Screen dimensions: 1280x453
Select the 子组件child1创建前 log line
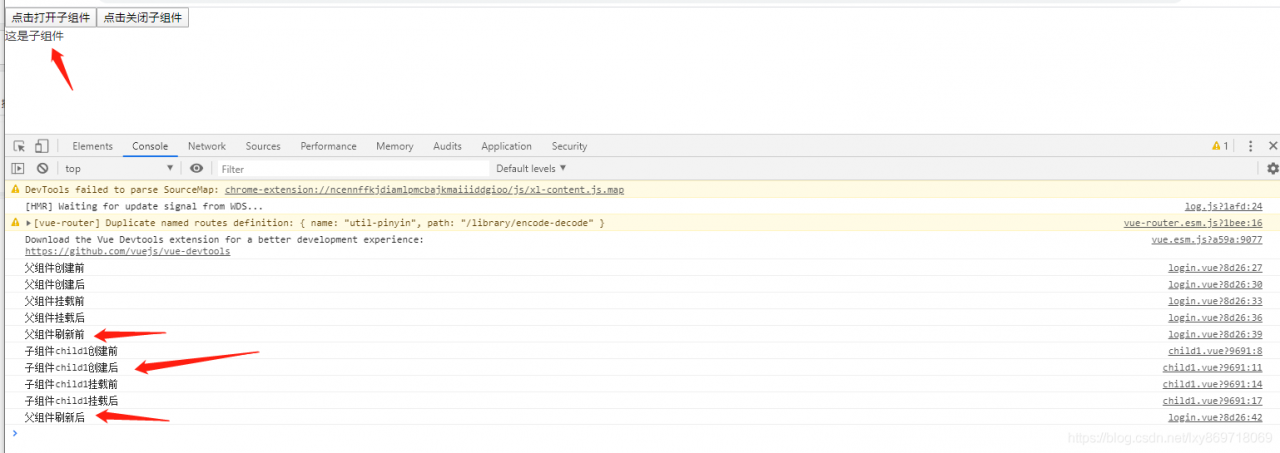point(71,351)
